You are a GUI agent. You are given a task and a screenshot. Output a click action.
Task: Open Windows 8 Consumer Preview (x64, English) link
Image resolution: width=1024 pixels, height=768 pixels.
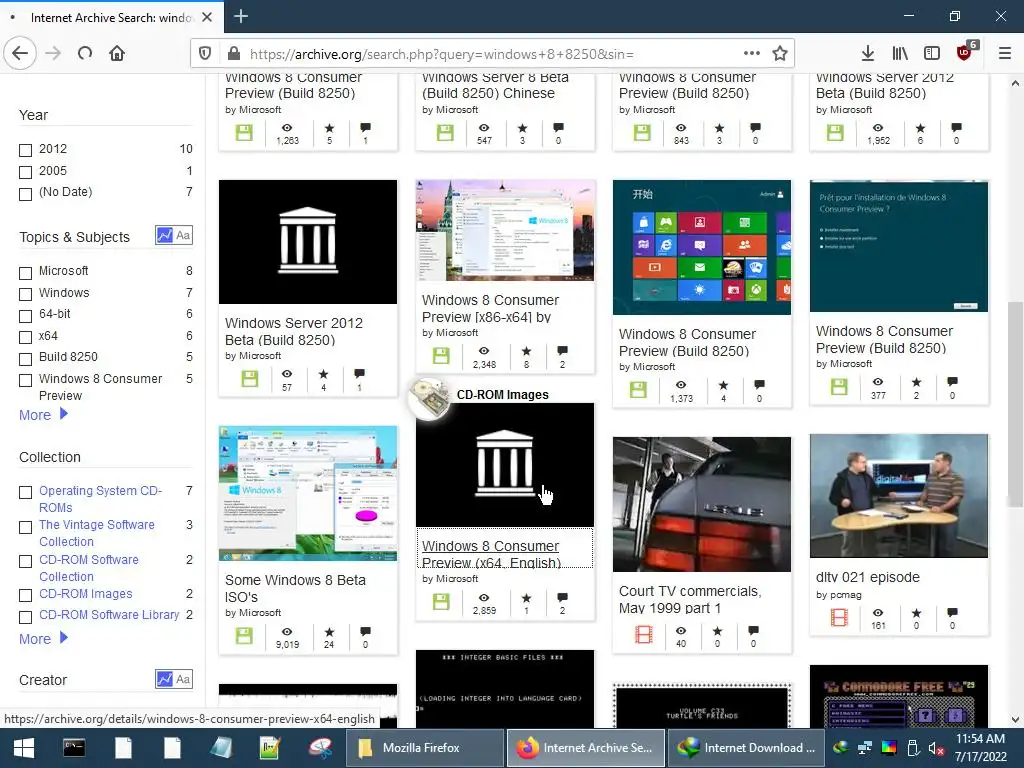pyautogui.click(x=491, y=554)
